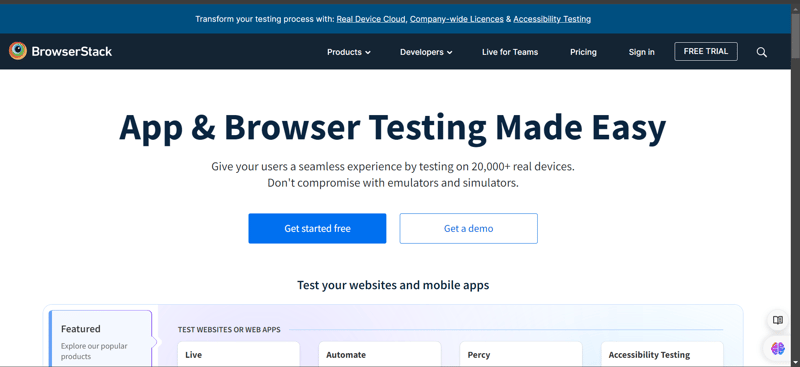The image size is (800, 367).
Task: Click the FREE TRIAL button
Action: point(706,52)
